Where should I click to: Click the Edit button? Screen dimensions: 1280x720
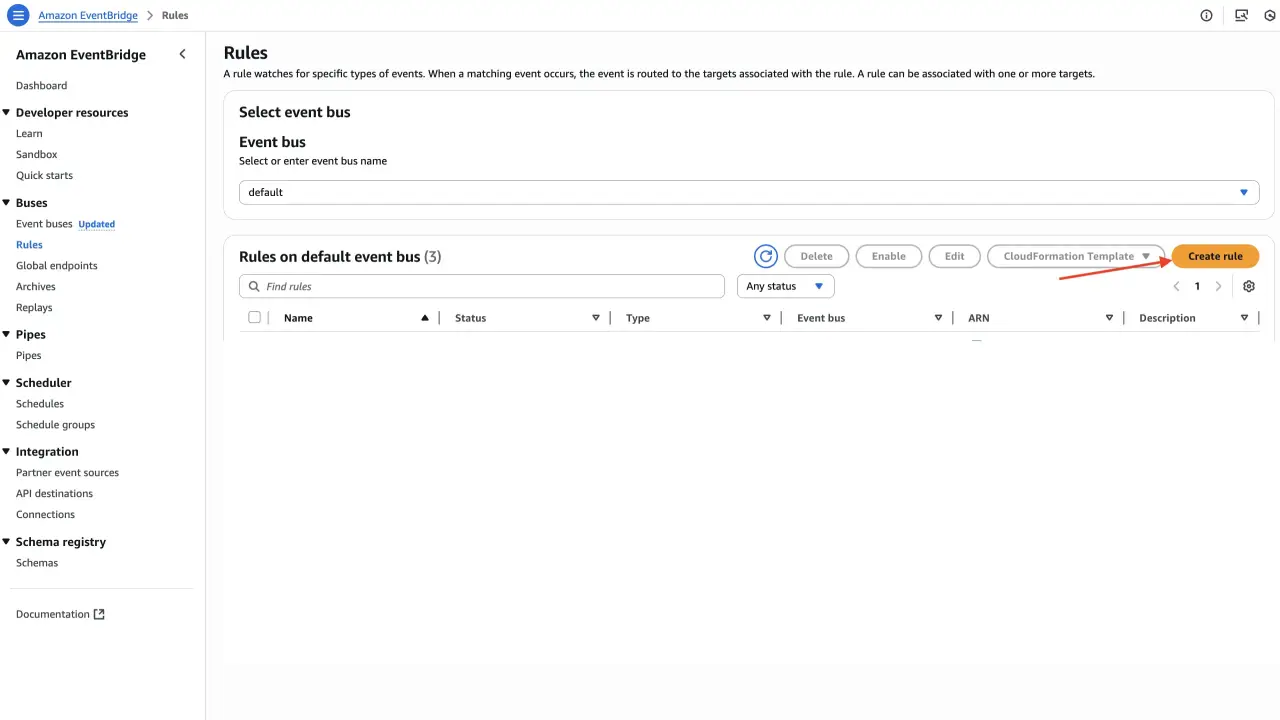point(955,257)
